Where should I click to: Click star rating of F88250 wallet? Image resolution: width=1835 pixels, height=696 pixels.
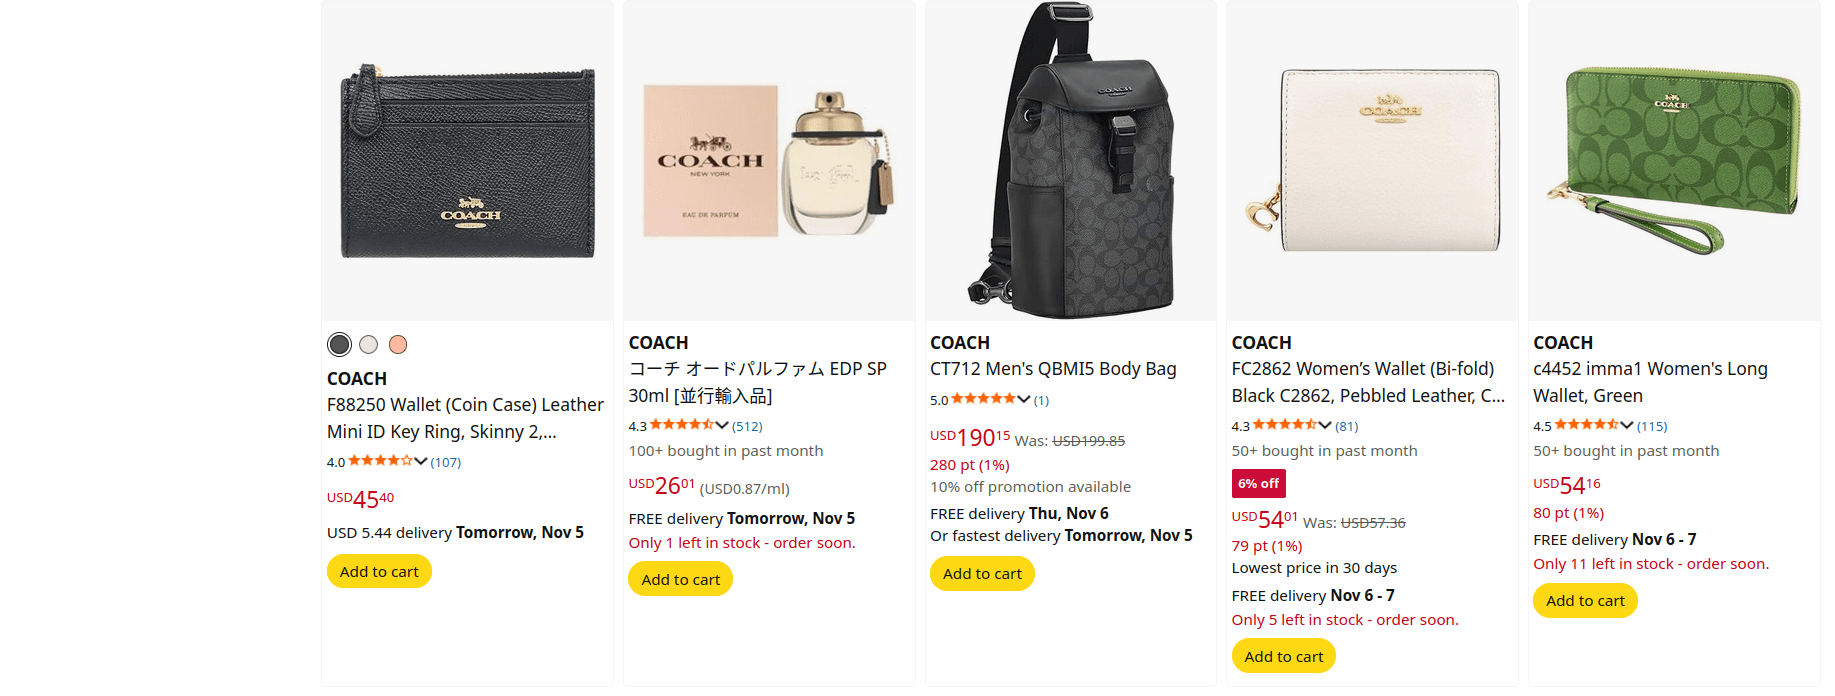click(380, 461)
